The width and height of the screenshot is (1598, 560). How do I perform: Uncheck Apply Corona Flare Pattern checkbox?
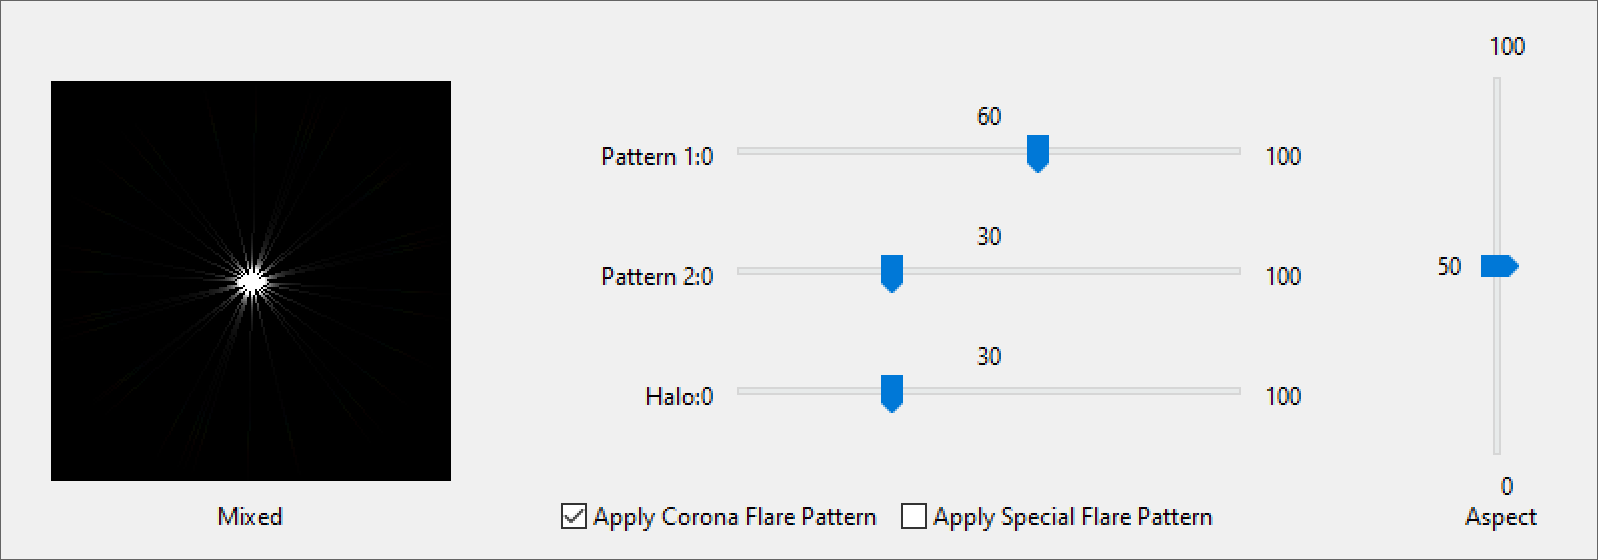click(x=574, y=516)
